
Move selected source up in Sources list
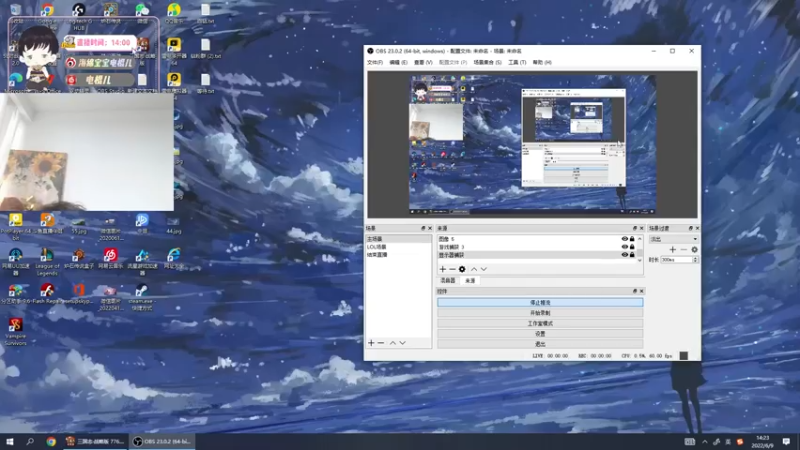(474, 269)
